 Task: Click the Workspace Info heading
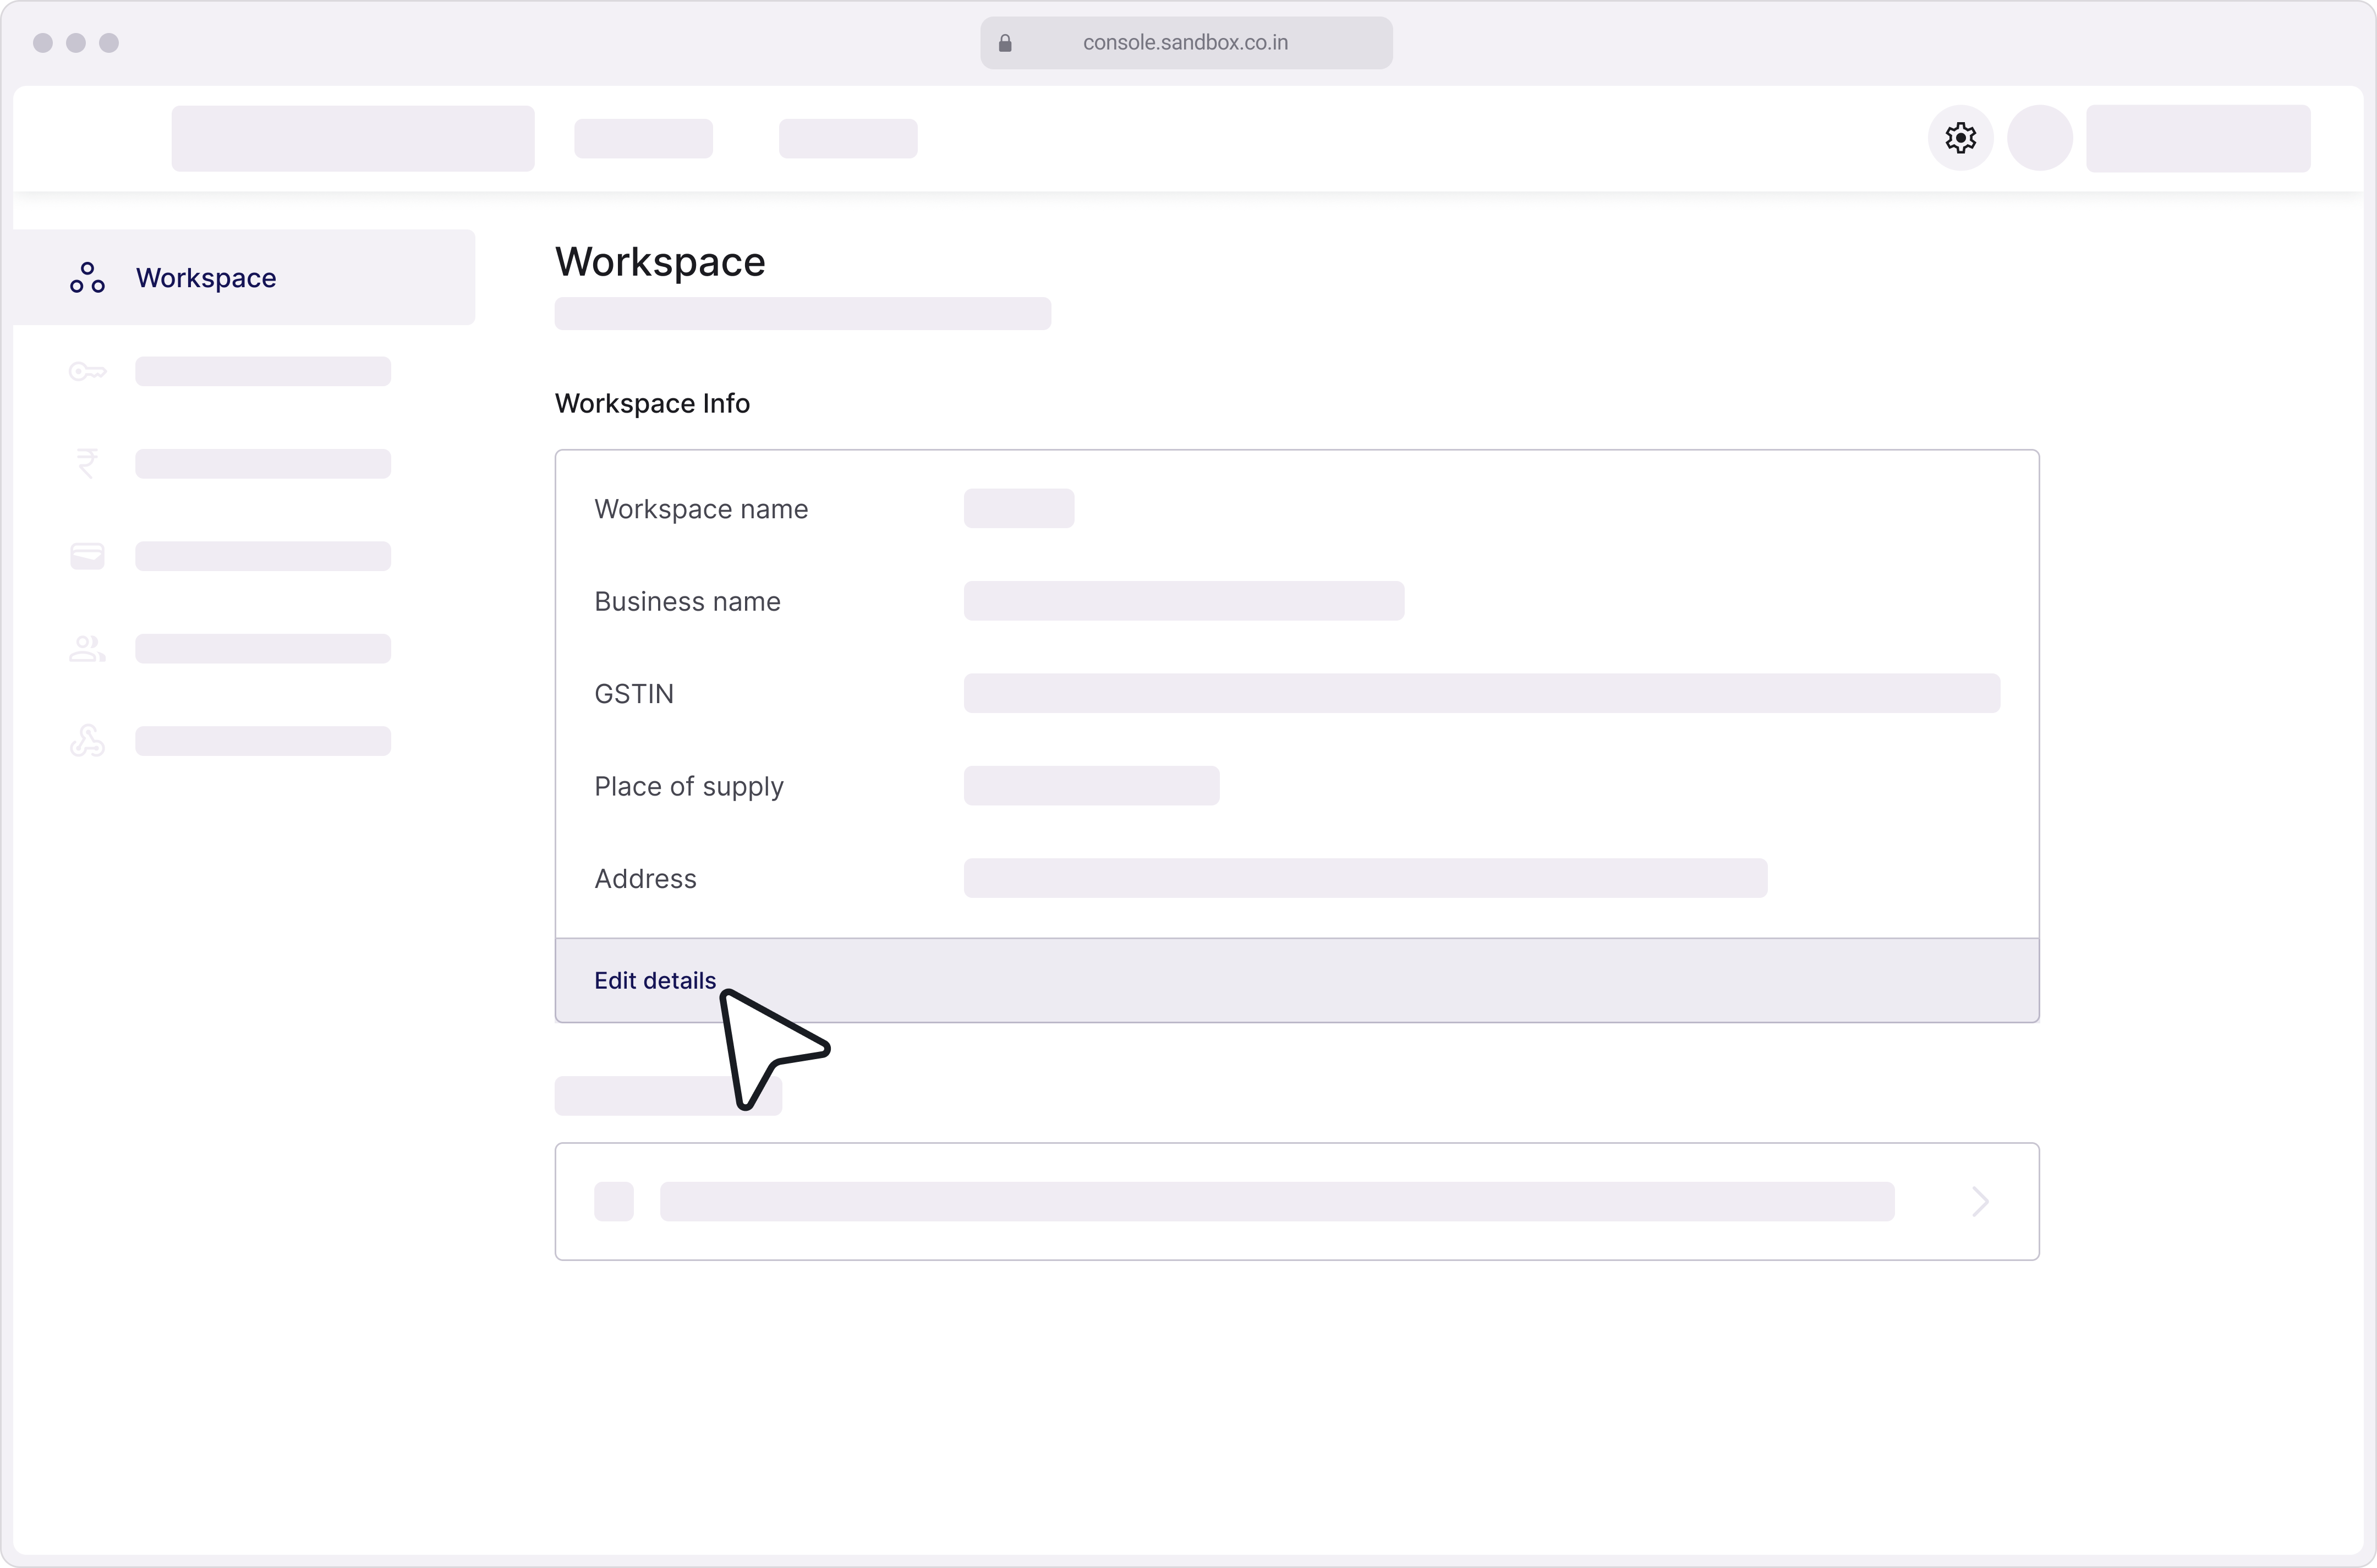click(652, 403)
